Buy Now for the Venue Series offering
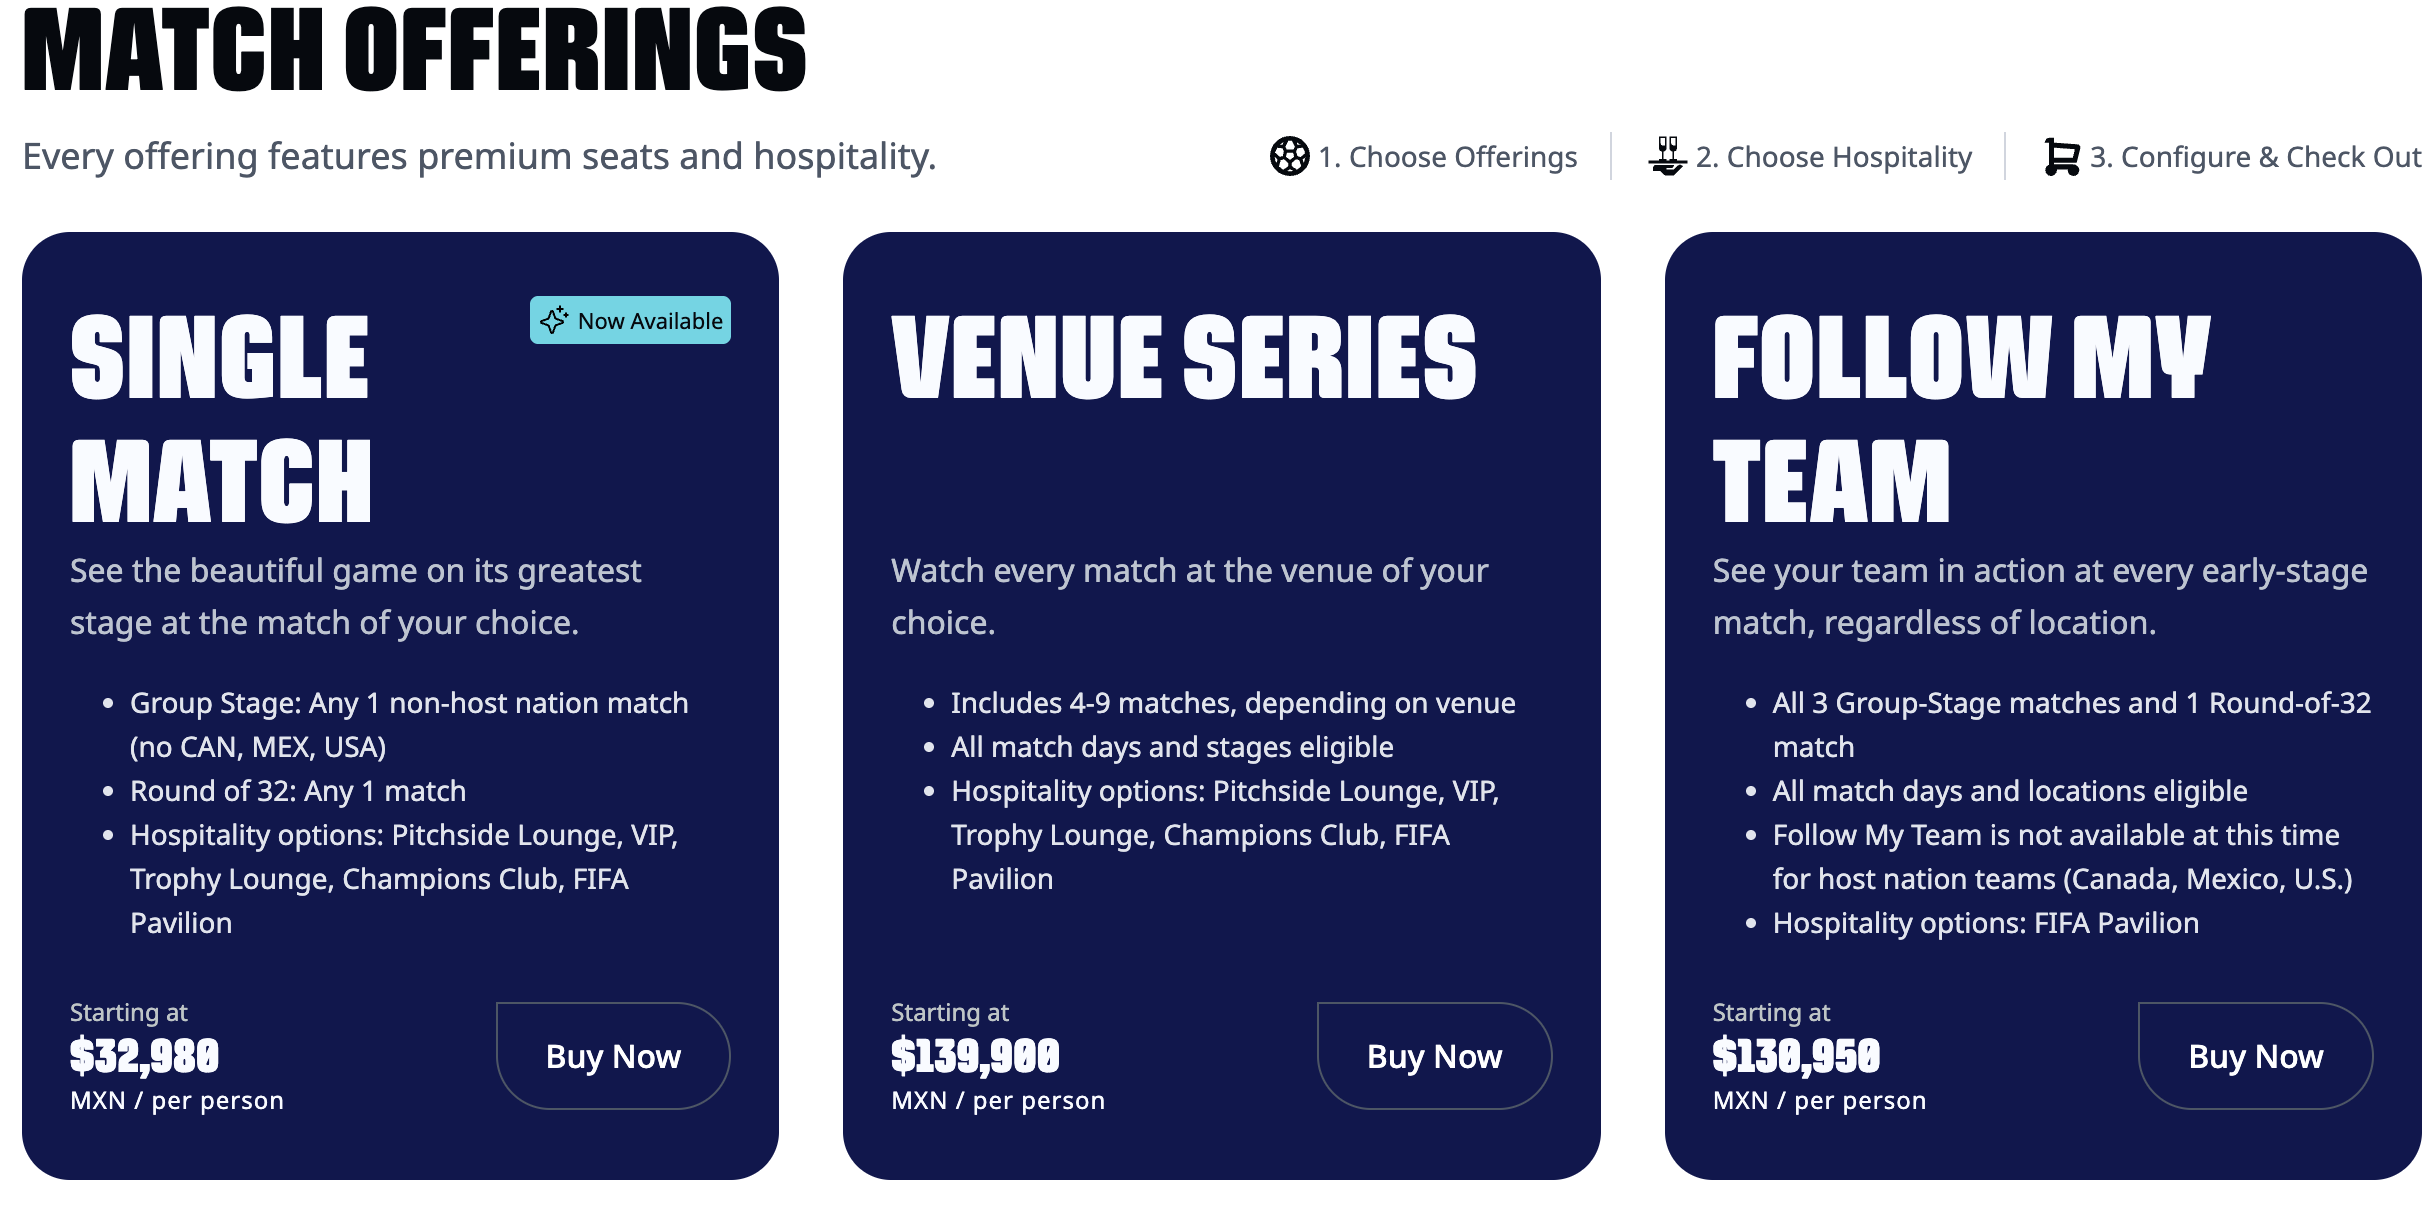Screen dimensions: 2436x1207 [1434, 1056]
